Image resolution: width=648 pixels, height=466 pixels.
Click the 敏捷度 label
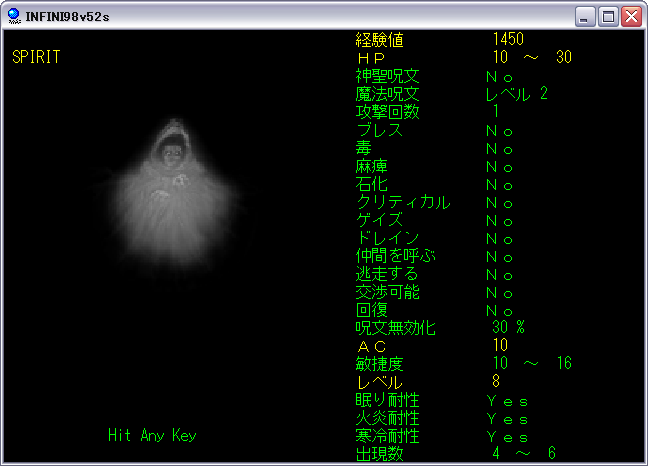[x=379, y=364]
